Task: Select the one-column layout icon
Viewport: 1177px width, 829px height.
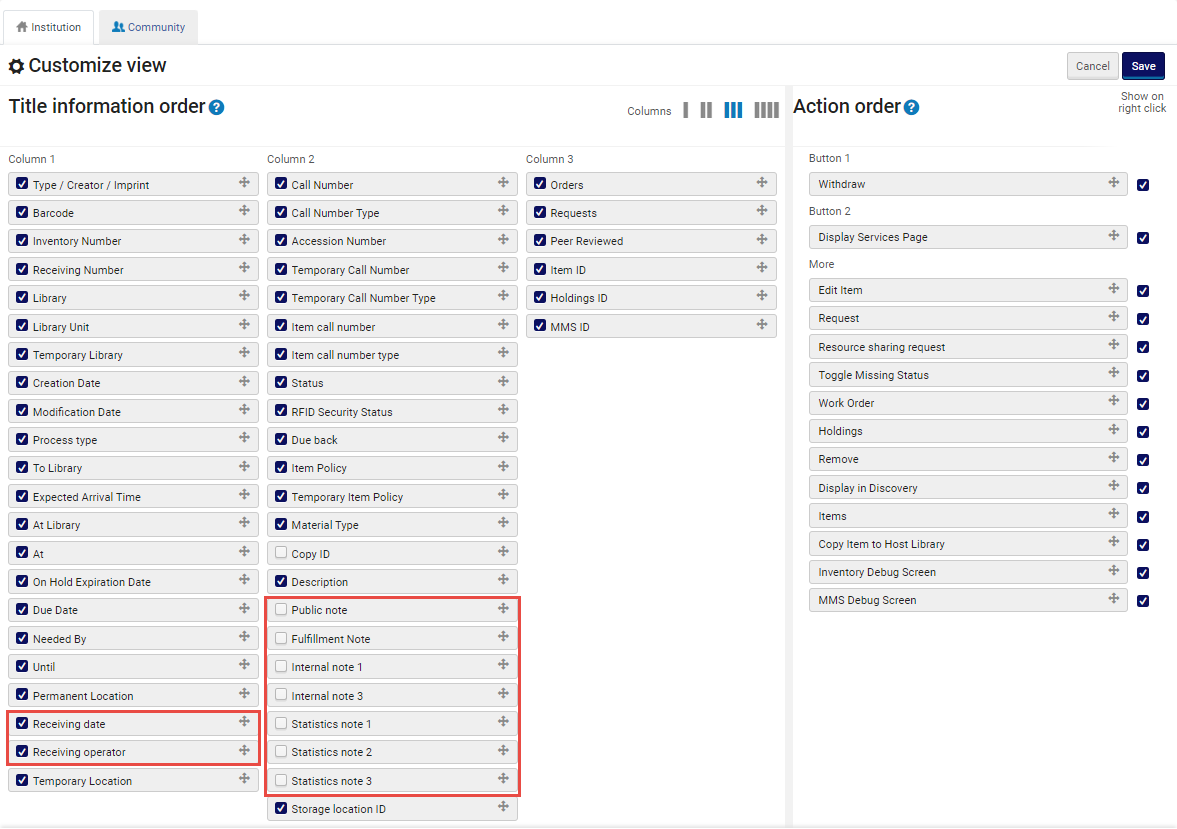Action: tap(685, 110)
